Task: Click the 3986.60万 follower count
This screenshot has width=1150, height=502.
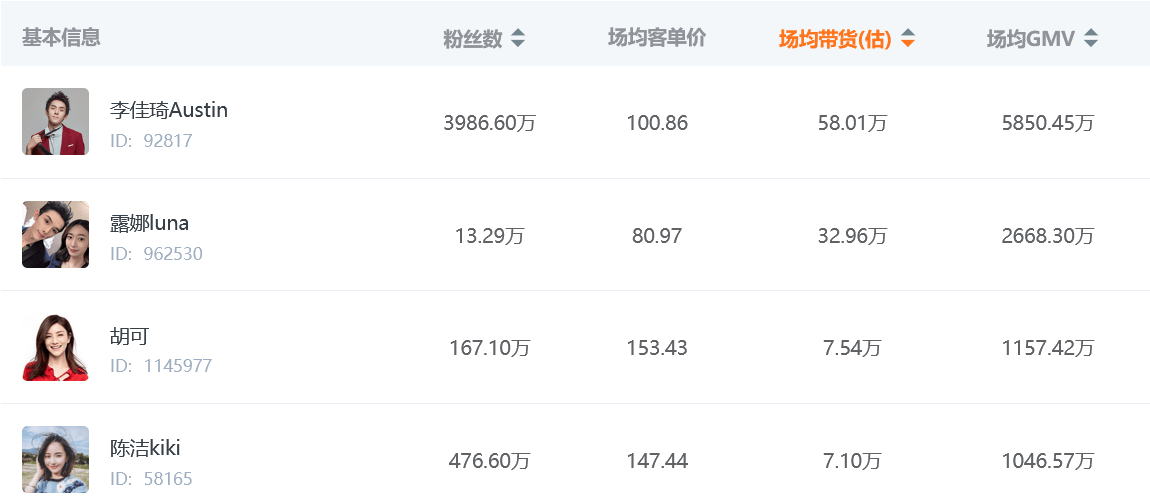Action: coord(490,123)
